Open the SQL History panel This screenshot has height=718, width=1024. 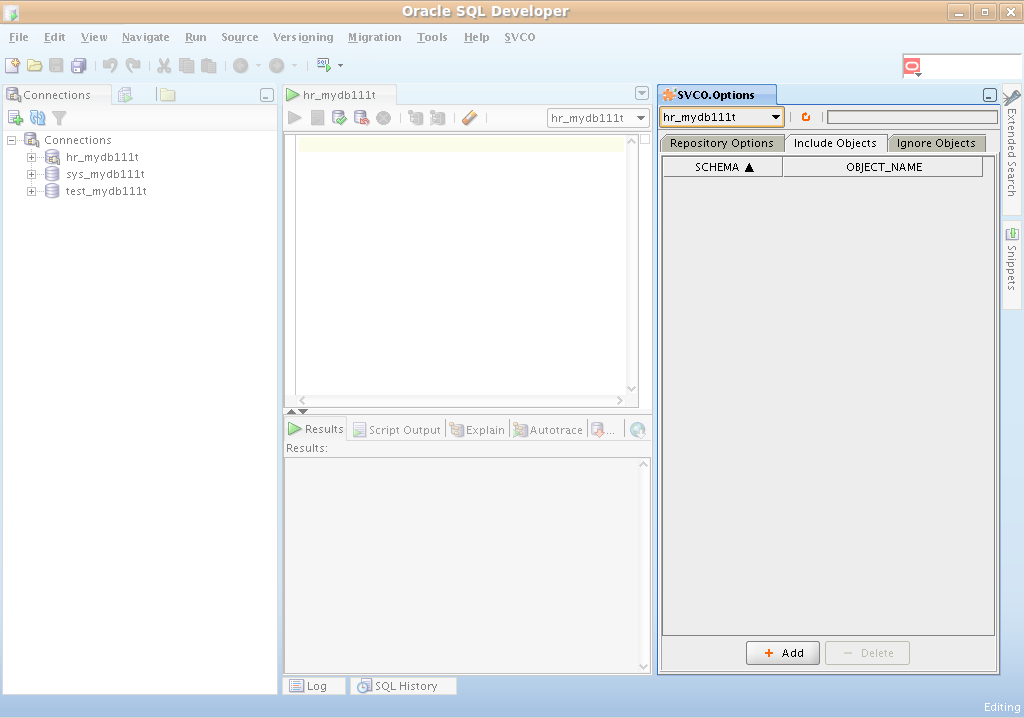[x=404, y=686]
